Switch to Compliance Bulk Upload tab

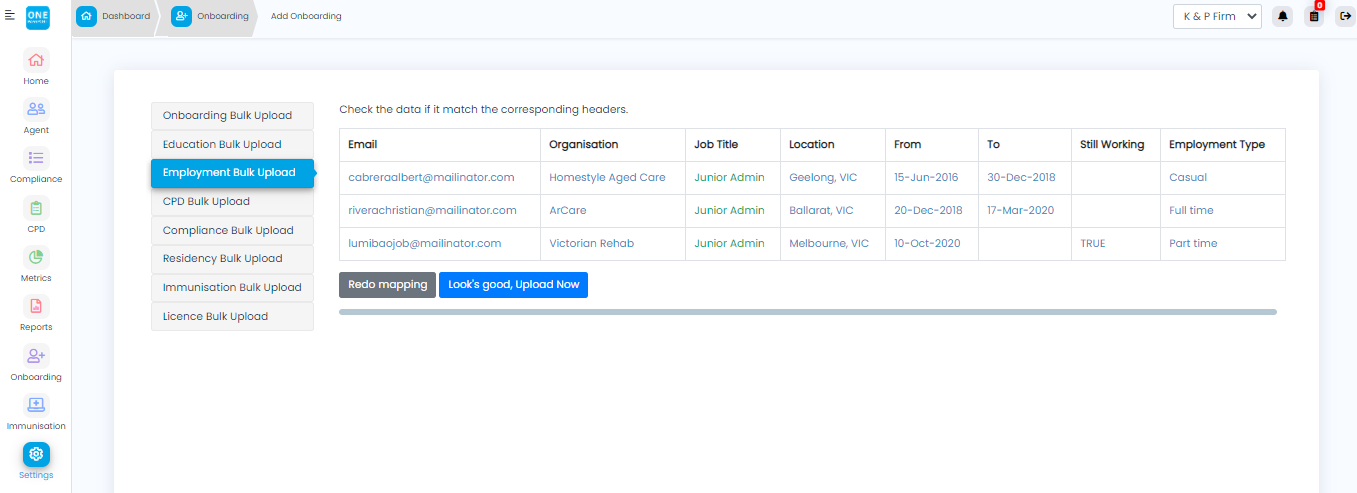pos(232,230)
